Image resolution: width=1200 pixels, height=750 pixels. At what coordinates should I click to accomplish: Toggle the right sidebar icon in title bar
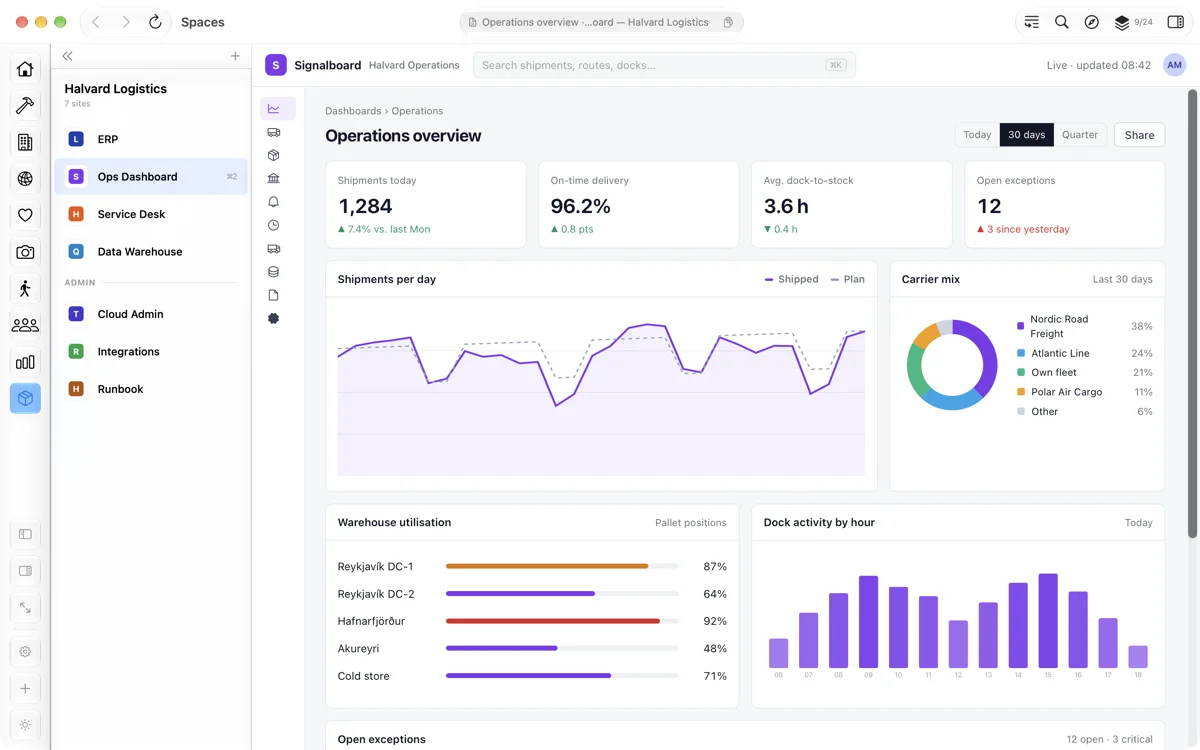[x=1175, y=22]
